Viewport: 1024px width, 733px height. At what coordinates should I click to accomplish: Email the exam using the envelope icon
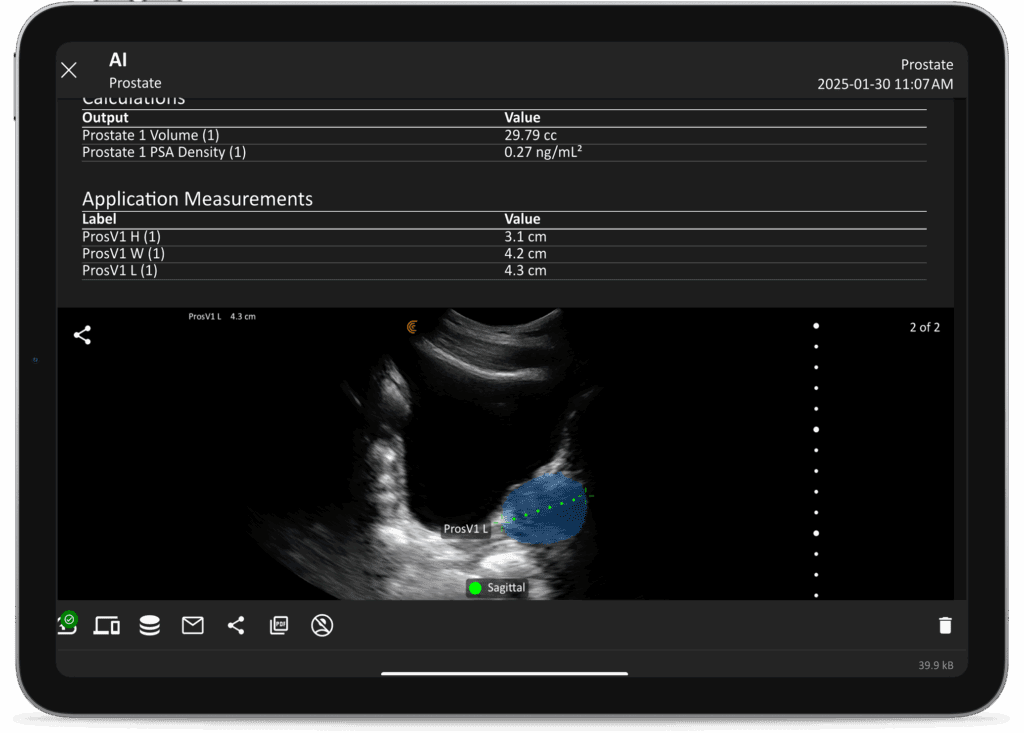click(x=193, y=626)
